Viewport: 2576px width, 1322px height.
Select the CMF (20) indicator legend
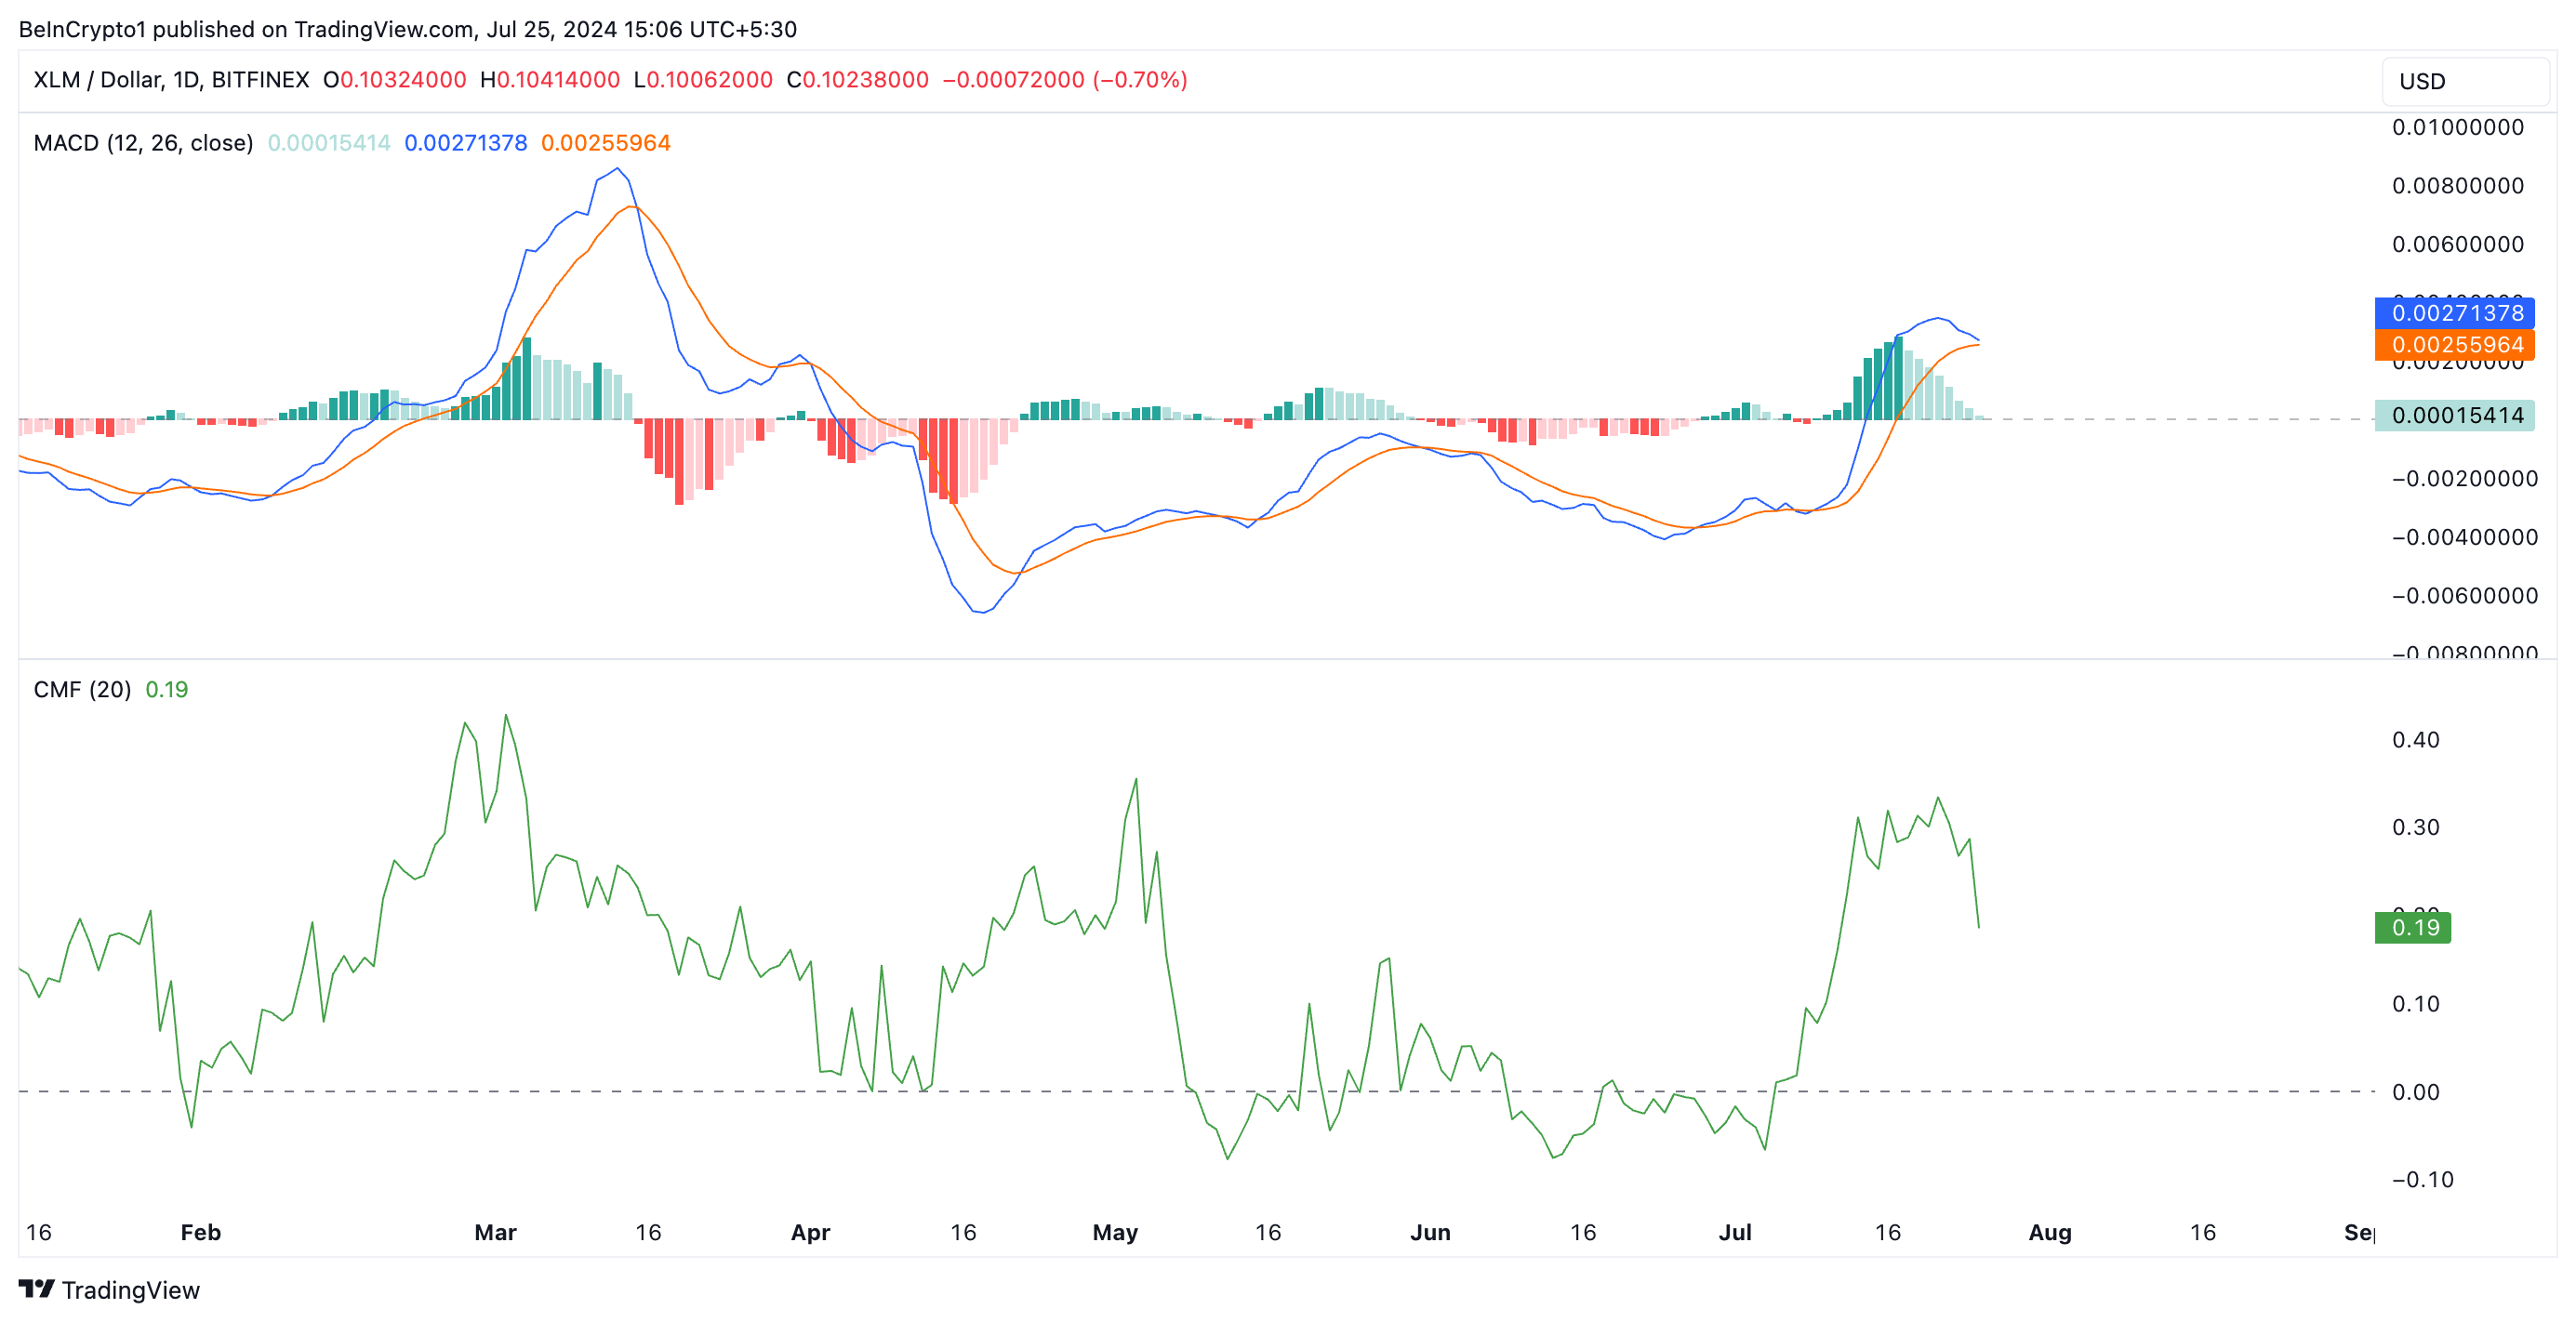[82, 689]
